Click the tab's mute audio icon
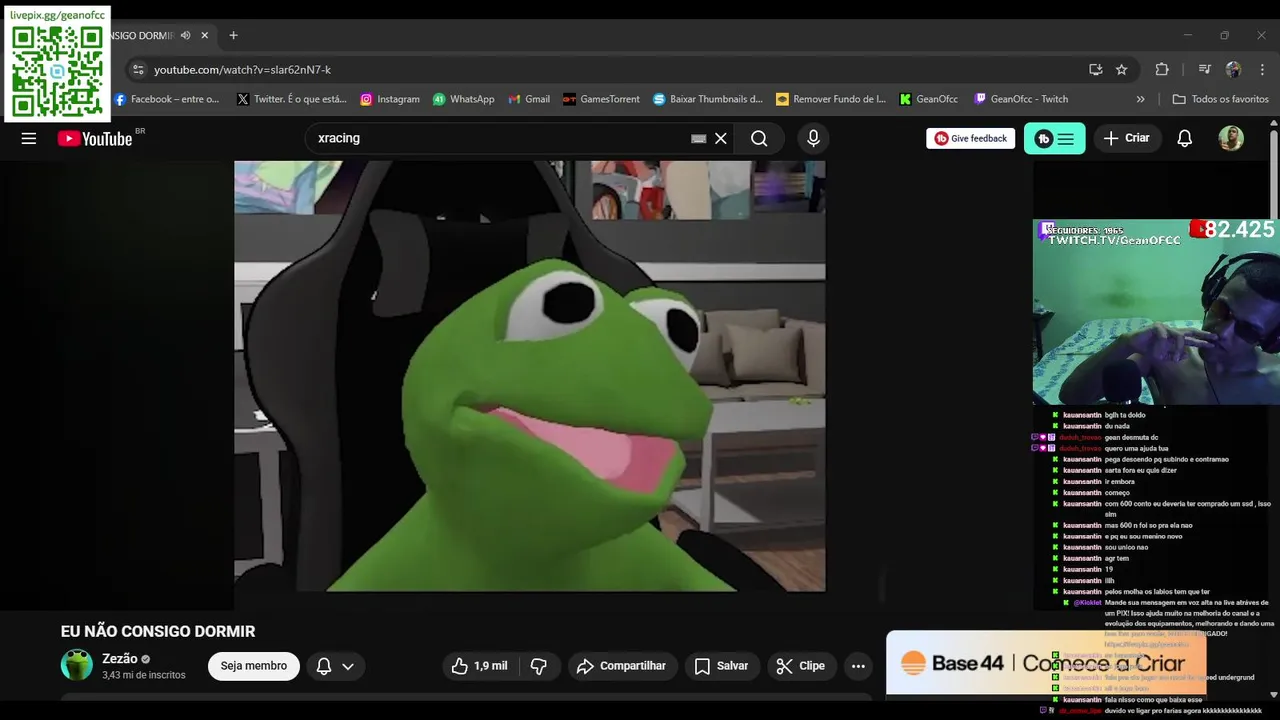Screen dimensions: 1280x720 (185, 35)
